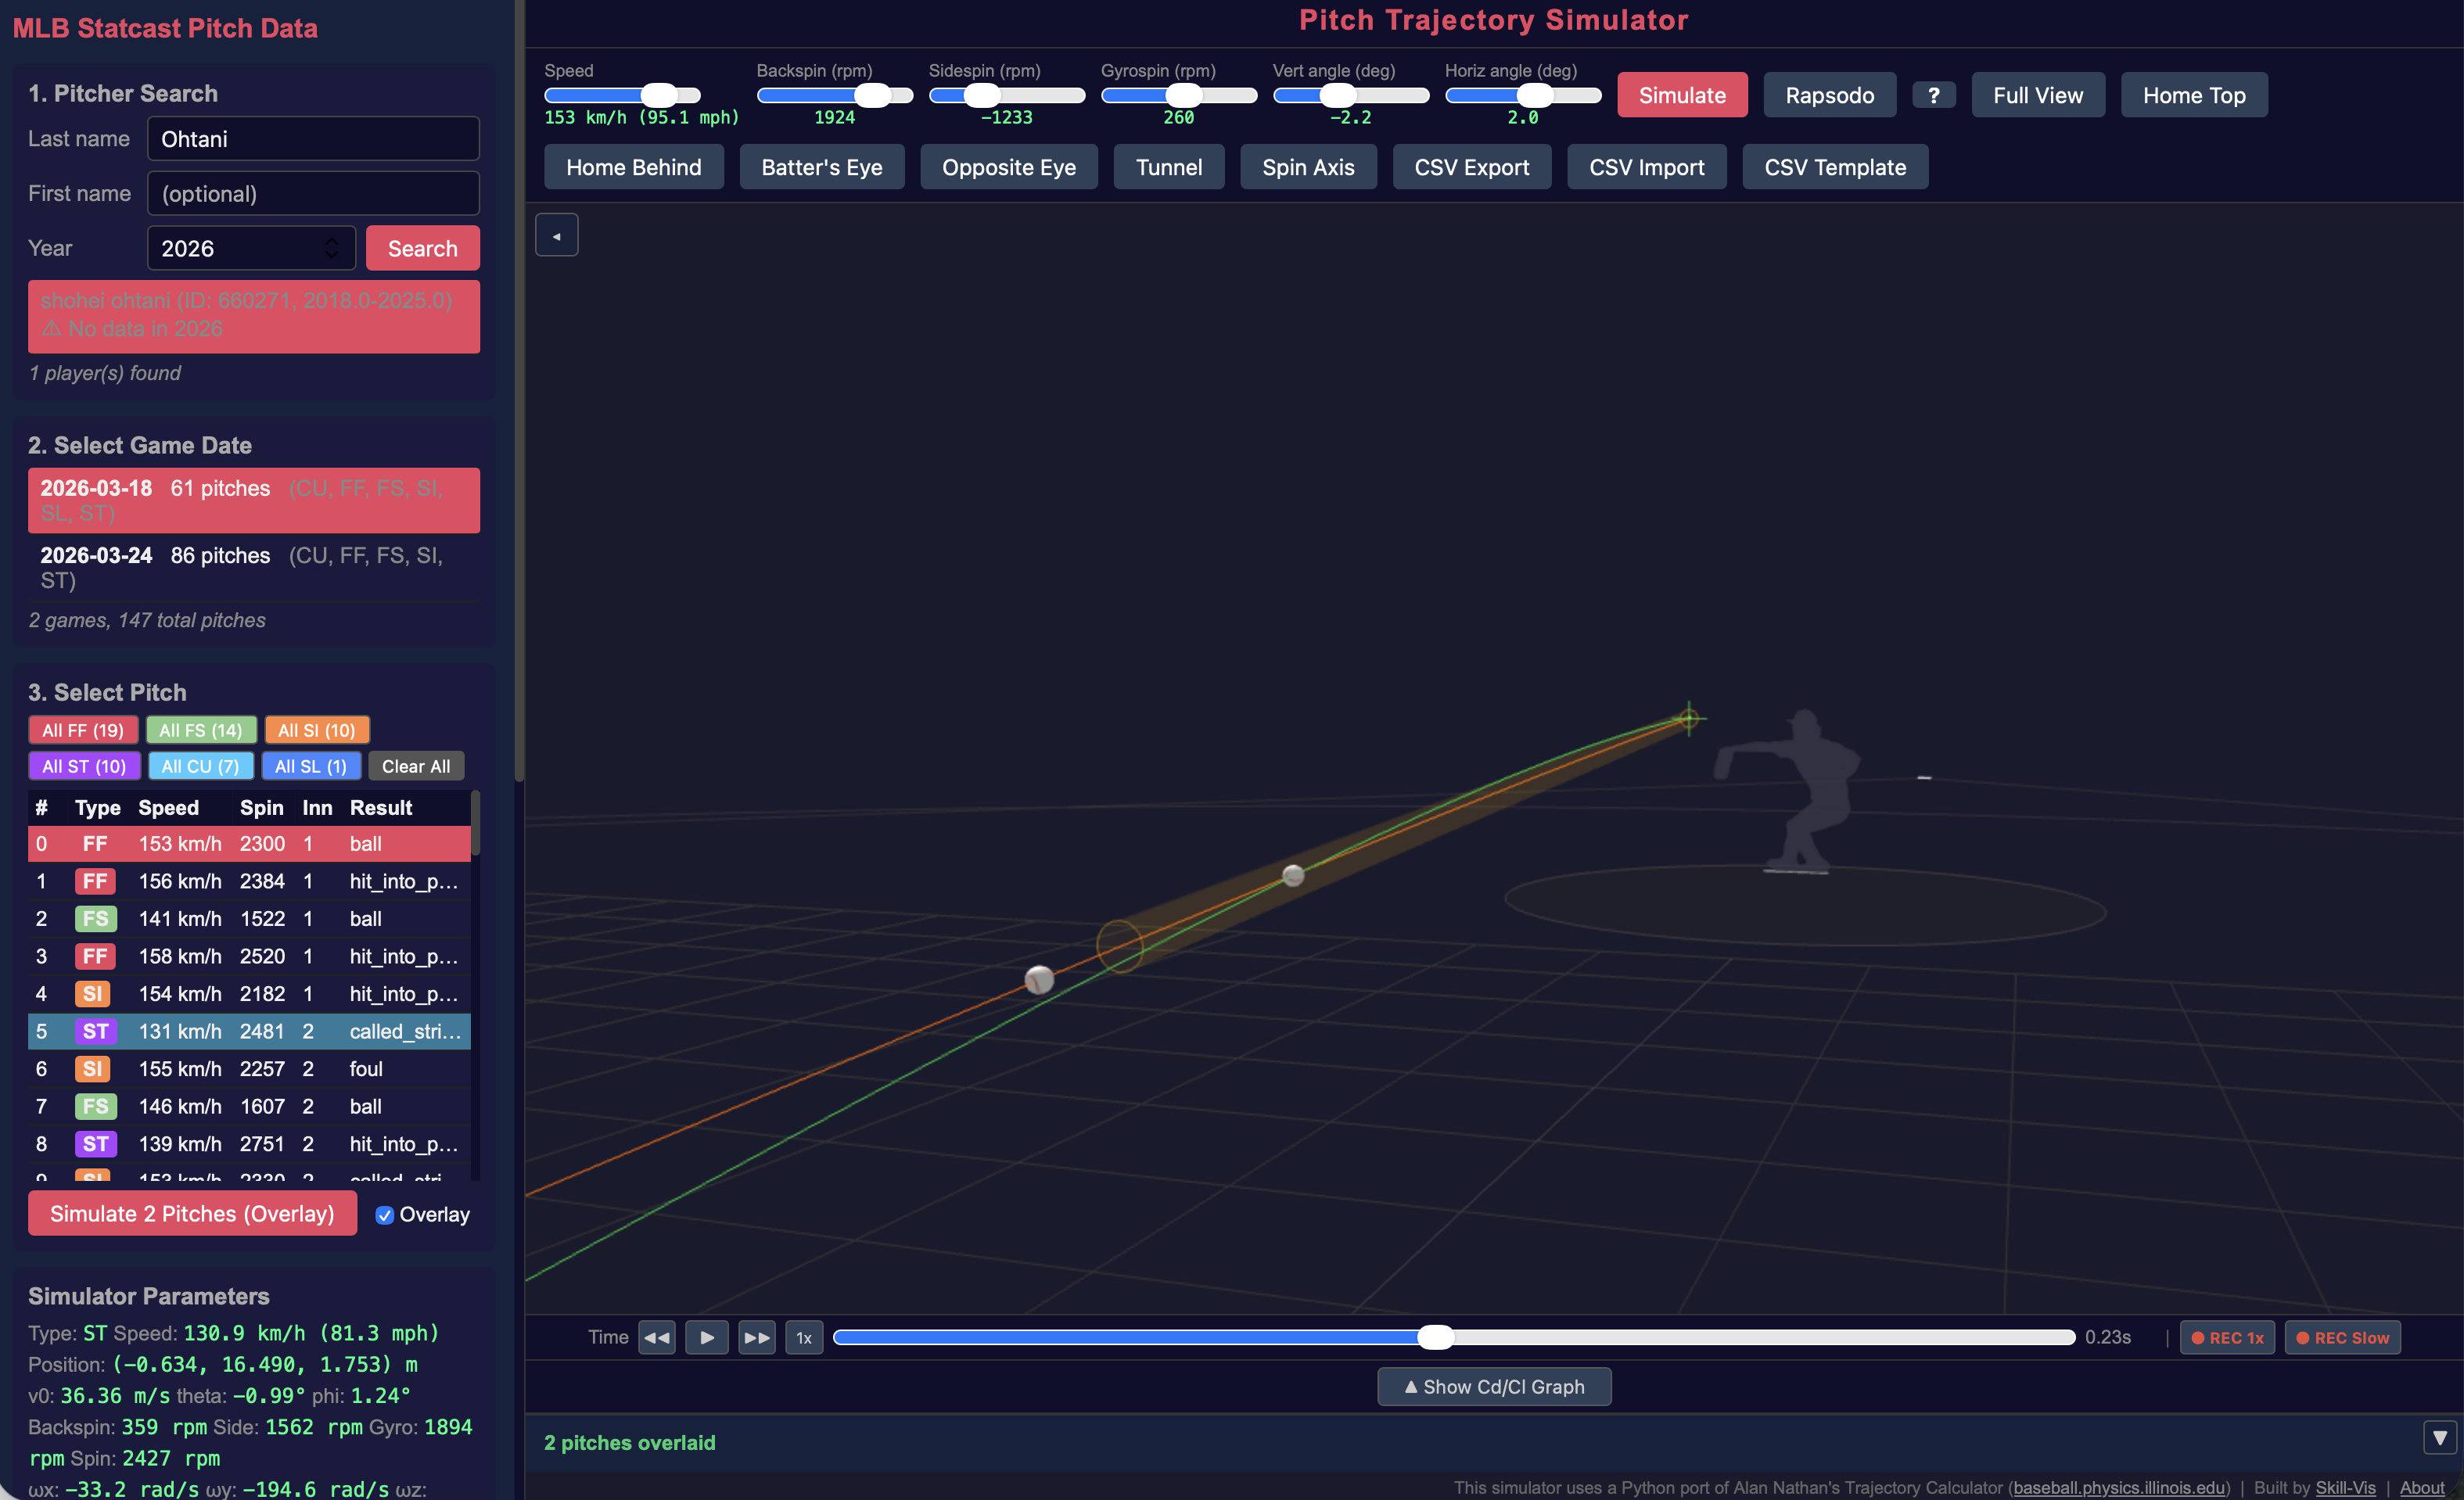Select game date 2026-03-18
The width and height of the screenshot is (2464, 1500).
[253, 500]
